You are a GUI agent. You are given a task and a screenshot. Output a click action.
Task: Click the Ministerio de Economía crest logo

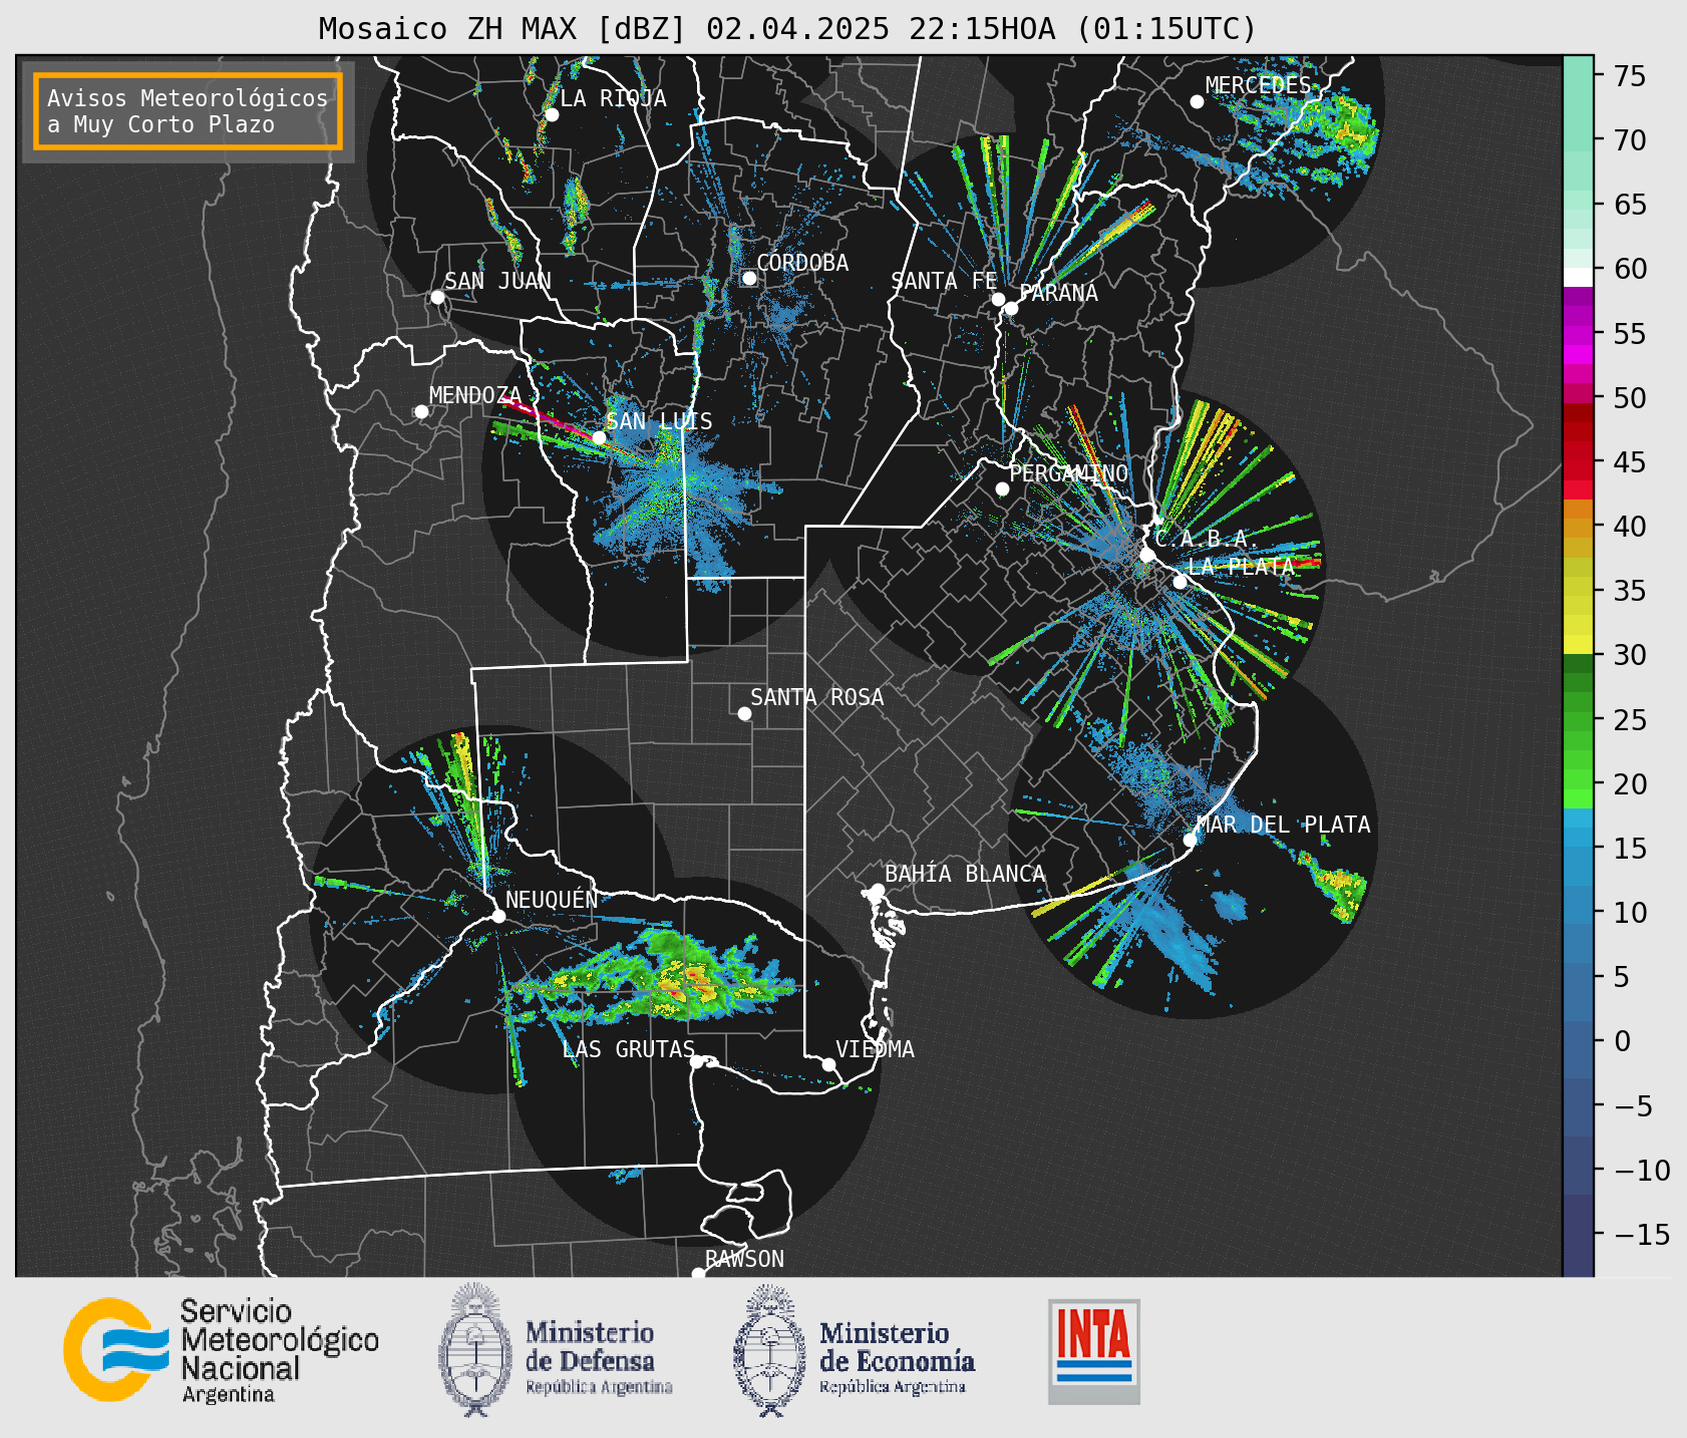coord(770,1350)
